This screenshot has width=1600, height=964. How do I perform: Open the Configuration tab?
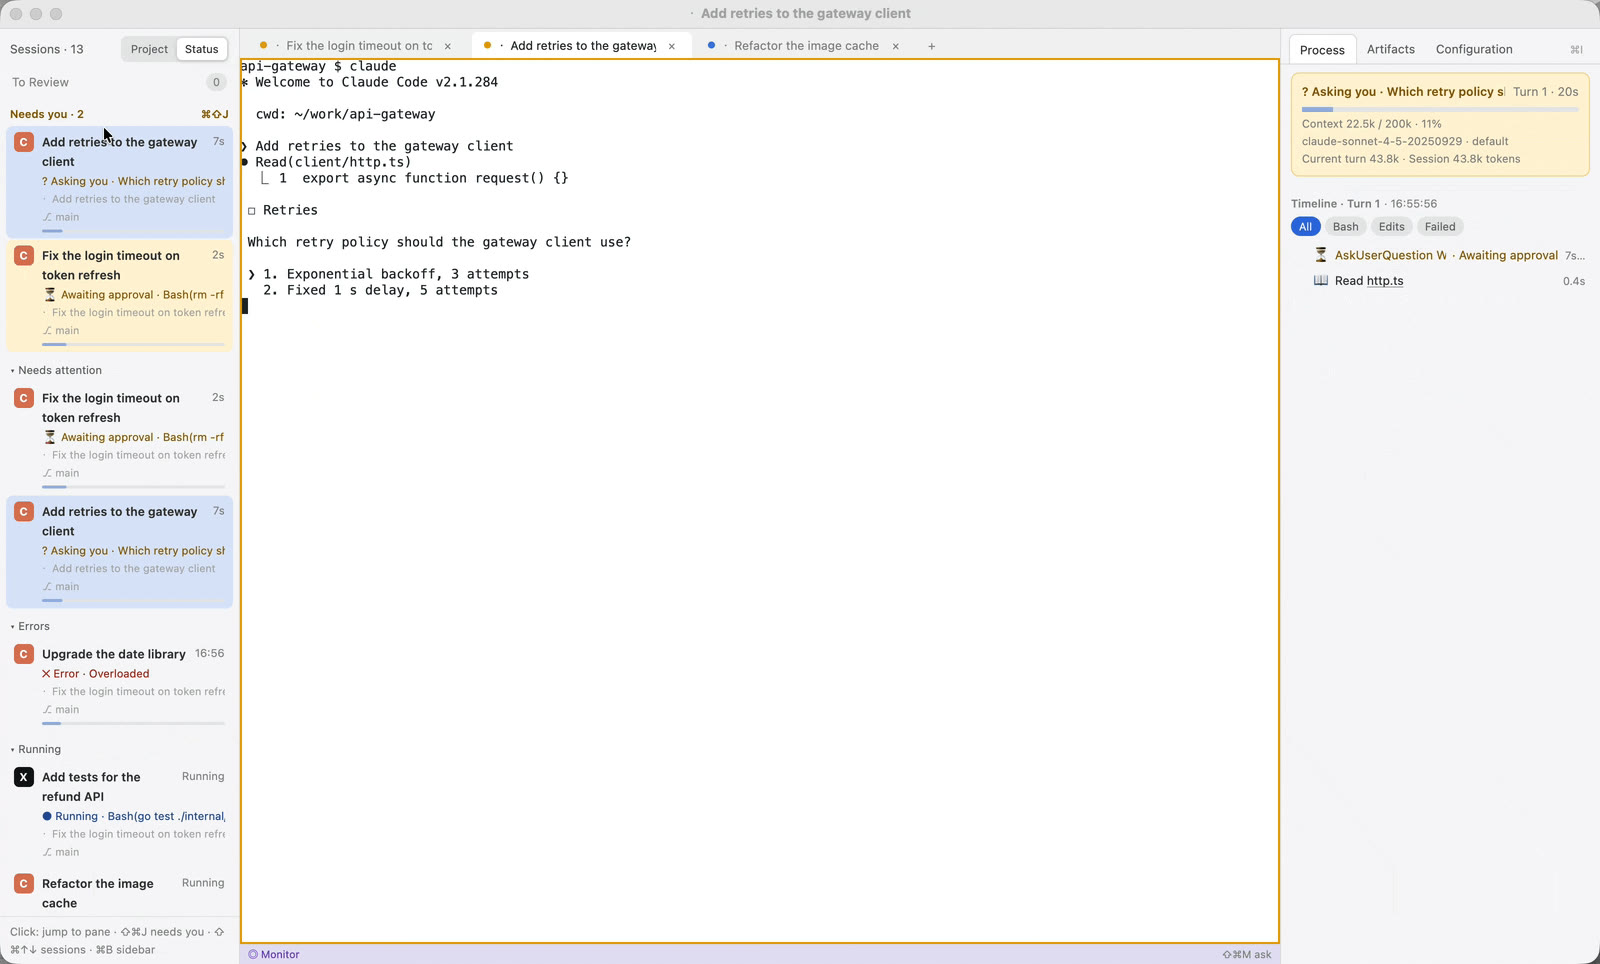tap(1474, 49)
